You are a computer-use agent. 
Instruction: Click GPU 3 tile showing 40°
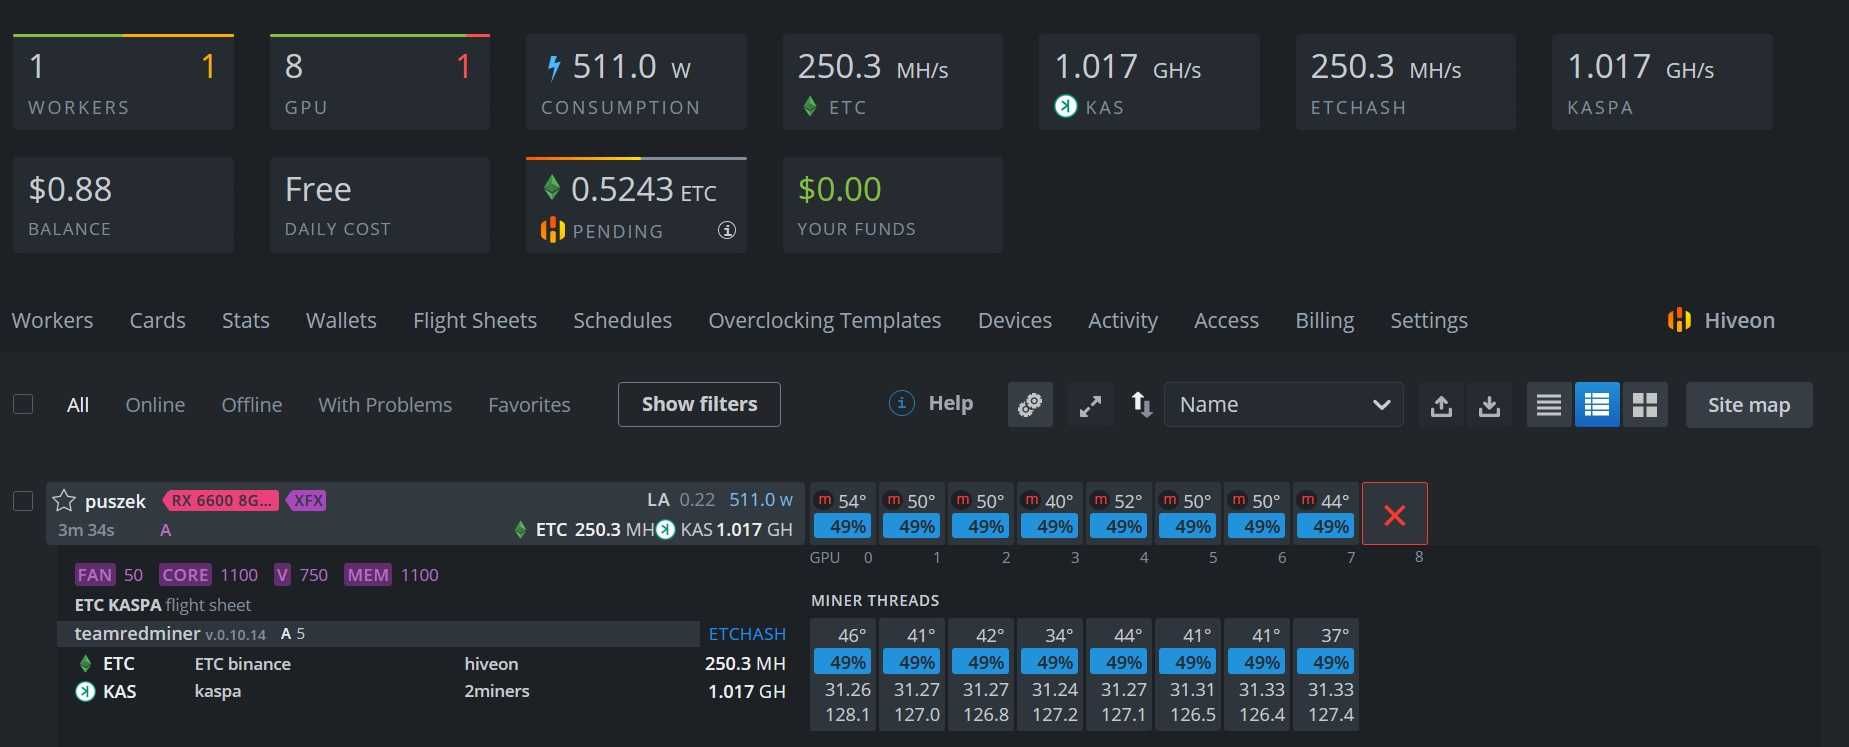coord(1048,514)
